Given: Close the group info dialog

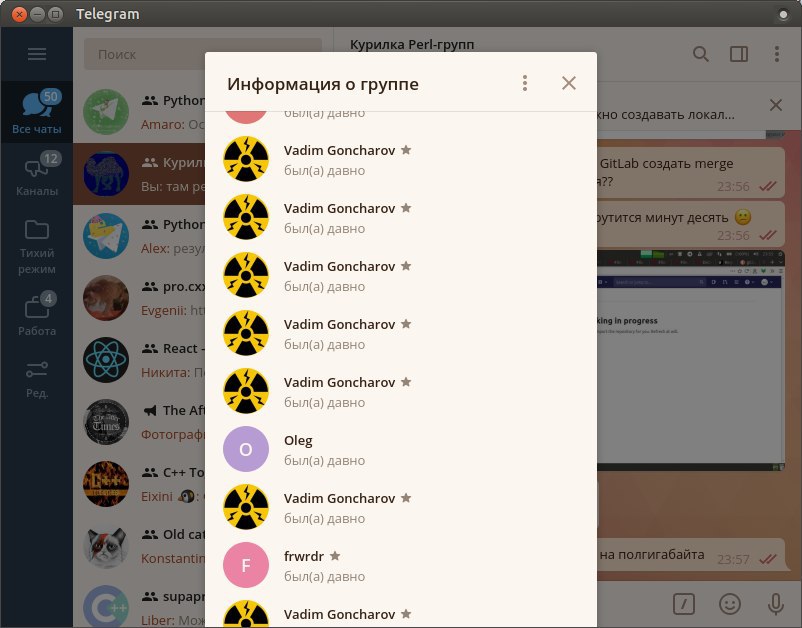Looking at the screenshot, I should (569, 83).
